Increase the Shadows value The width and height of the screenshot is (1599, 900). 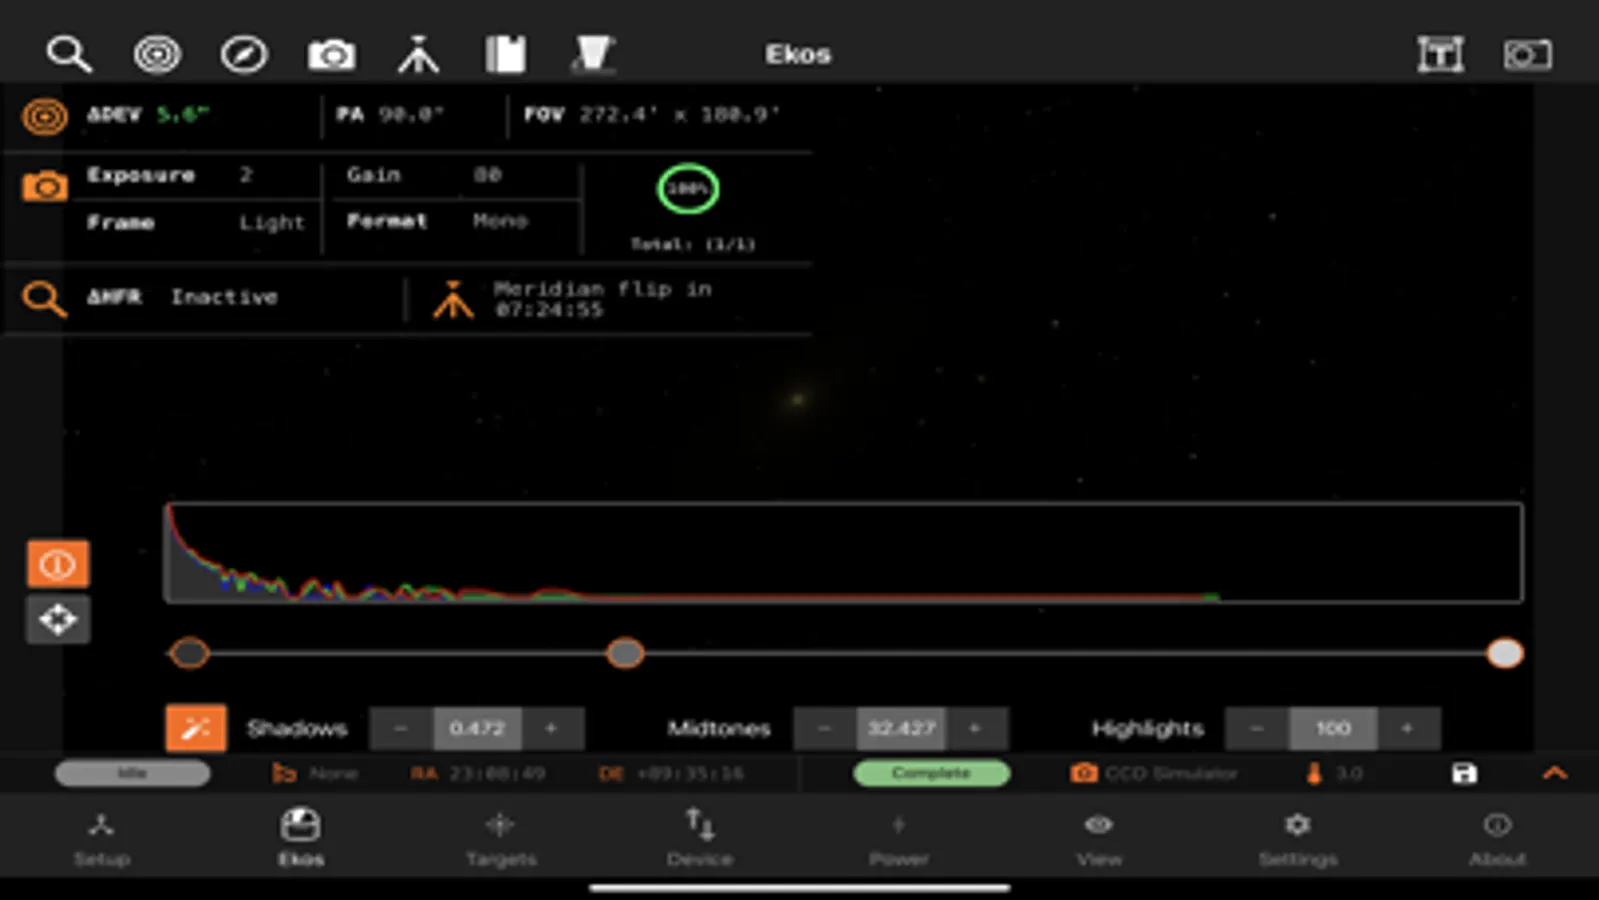552,728
